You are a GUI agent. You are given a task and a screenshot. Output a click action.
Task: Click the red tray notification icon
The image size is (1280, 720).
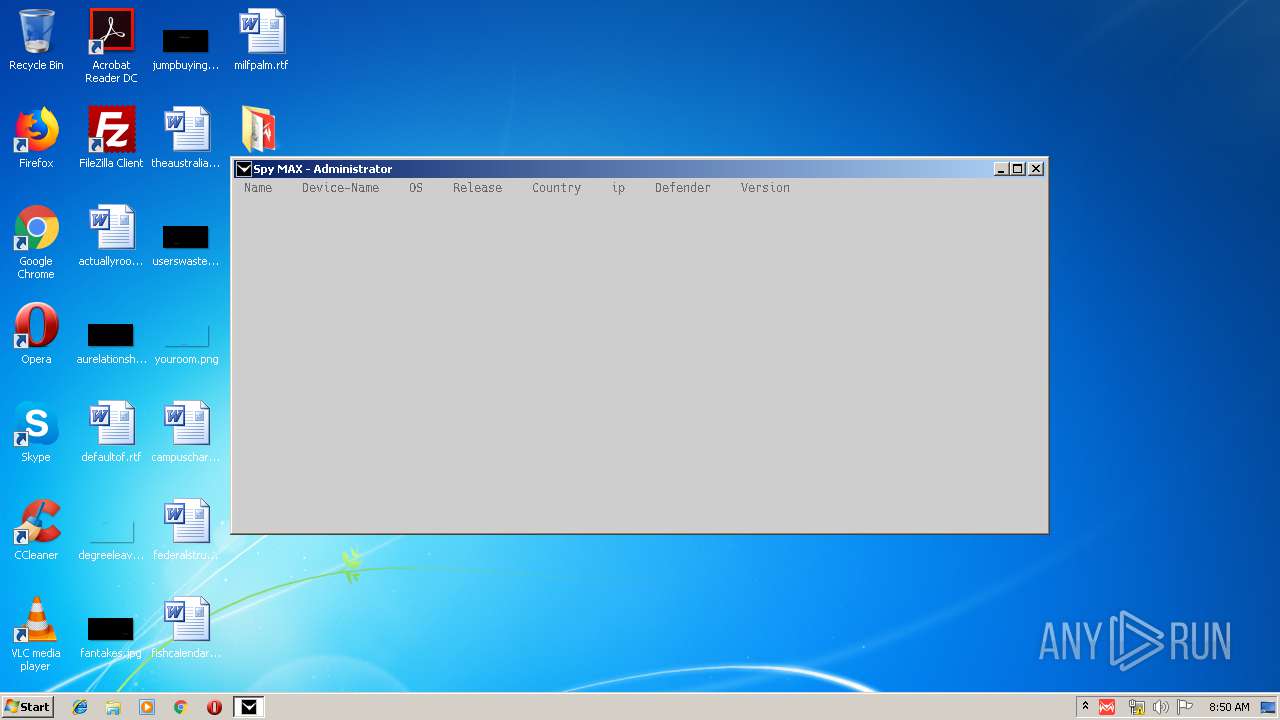[x=1107, y=707]
